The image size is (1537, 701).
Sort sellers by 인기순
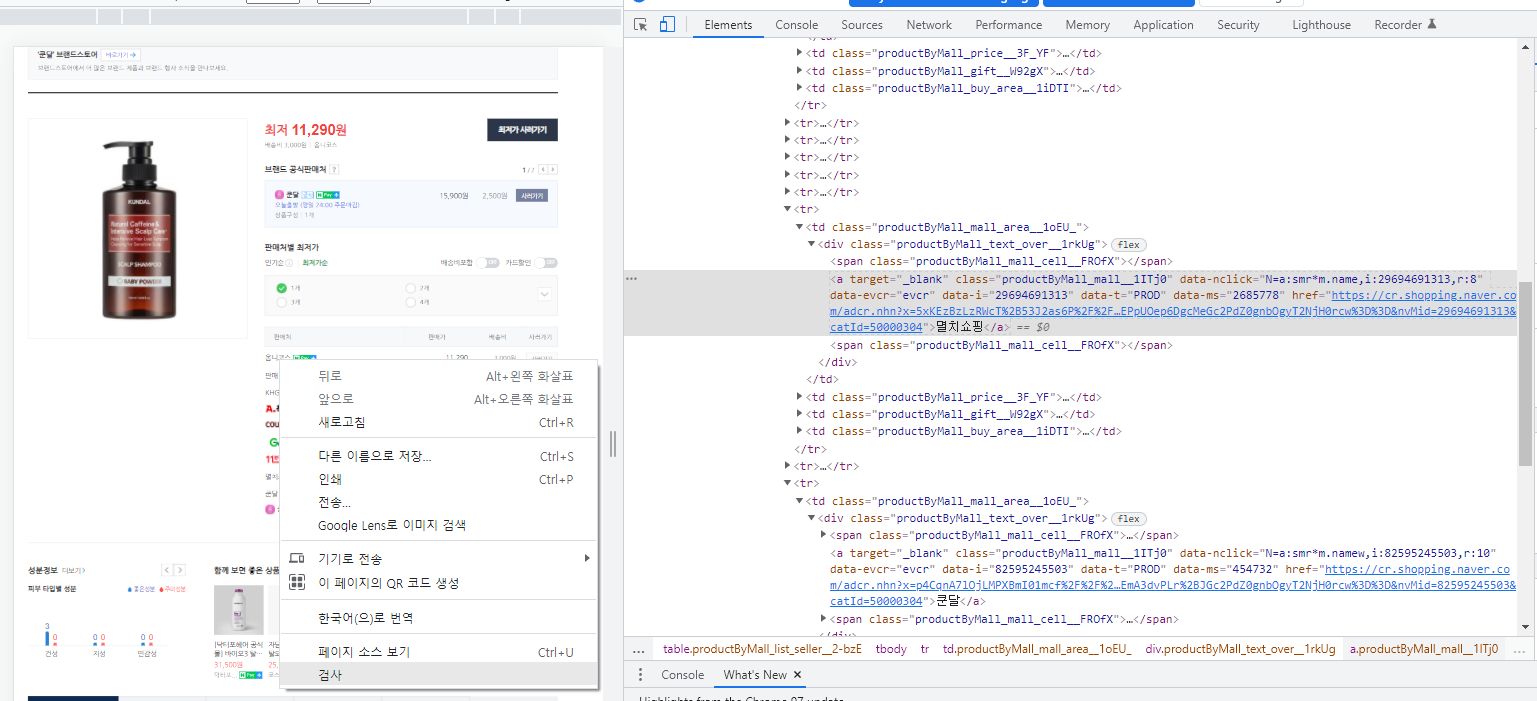pos(274,263)
